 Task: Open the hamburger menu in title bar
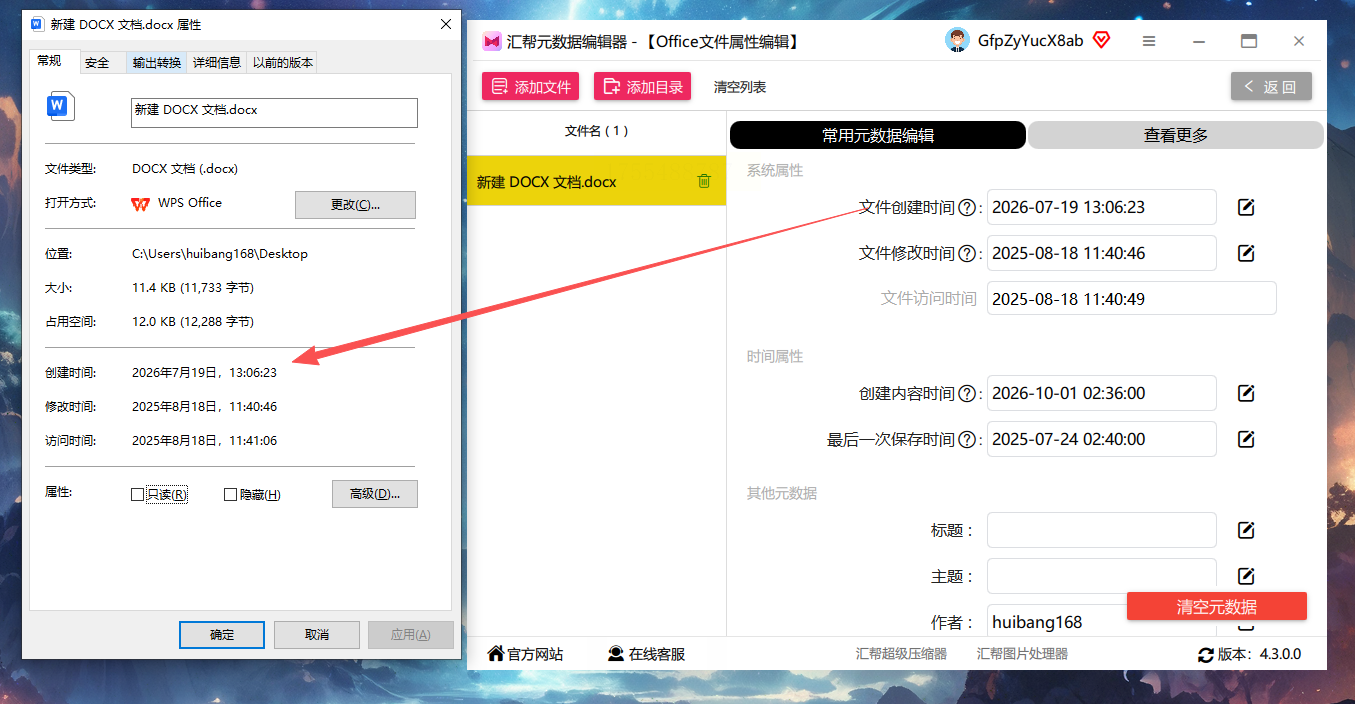click(x=1149, y=41)
